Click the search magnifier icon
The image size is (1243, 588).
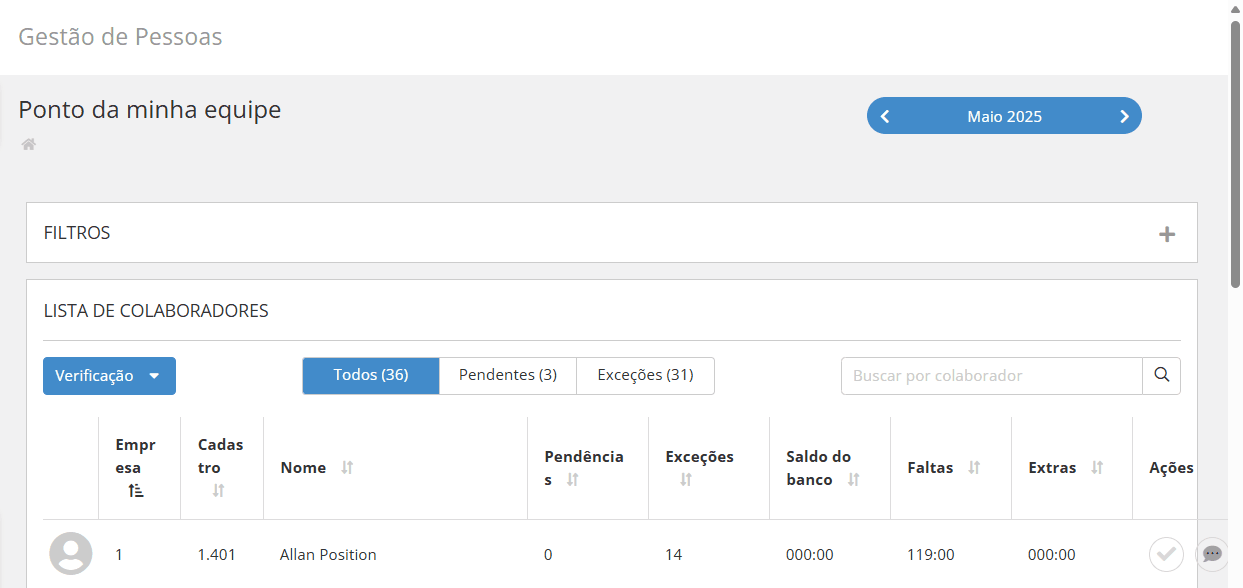(x=1161, y=375)
